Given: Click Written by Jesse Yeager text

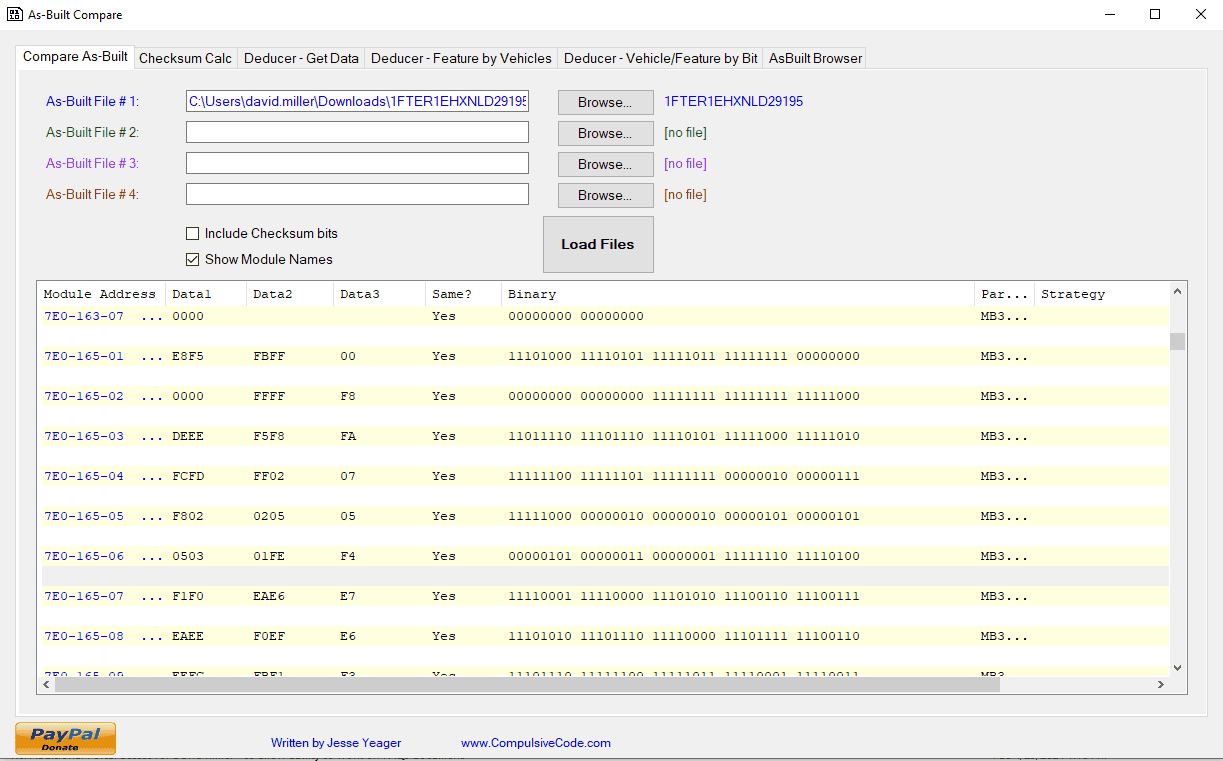Looking at the screenshot, I should click(x=336, y=743).
